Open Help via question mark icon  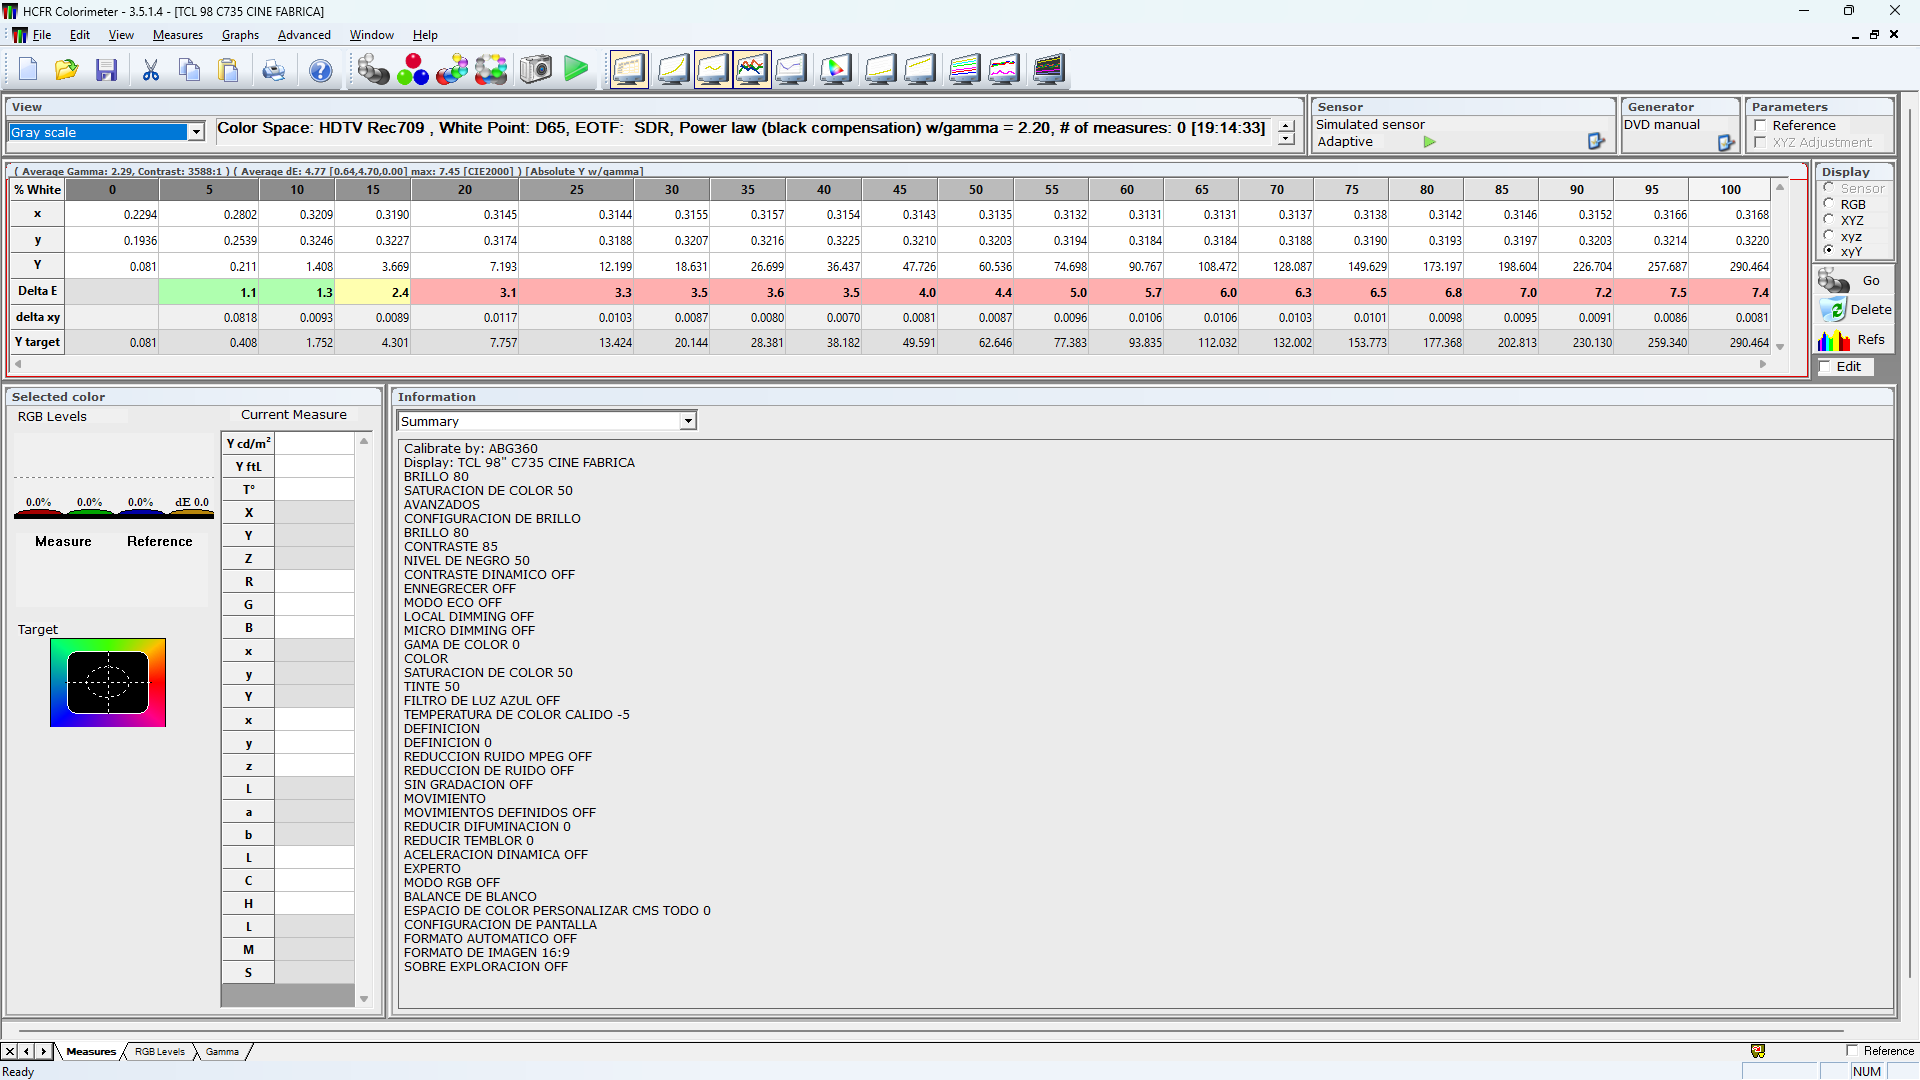point(321,70)
